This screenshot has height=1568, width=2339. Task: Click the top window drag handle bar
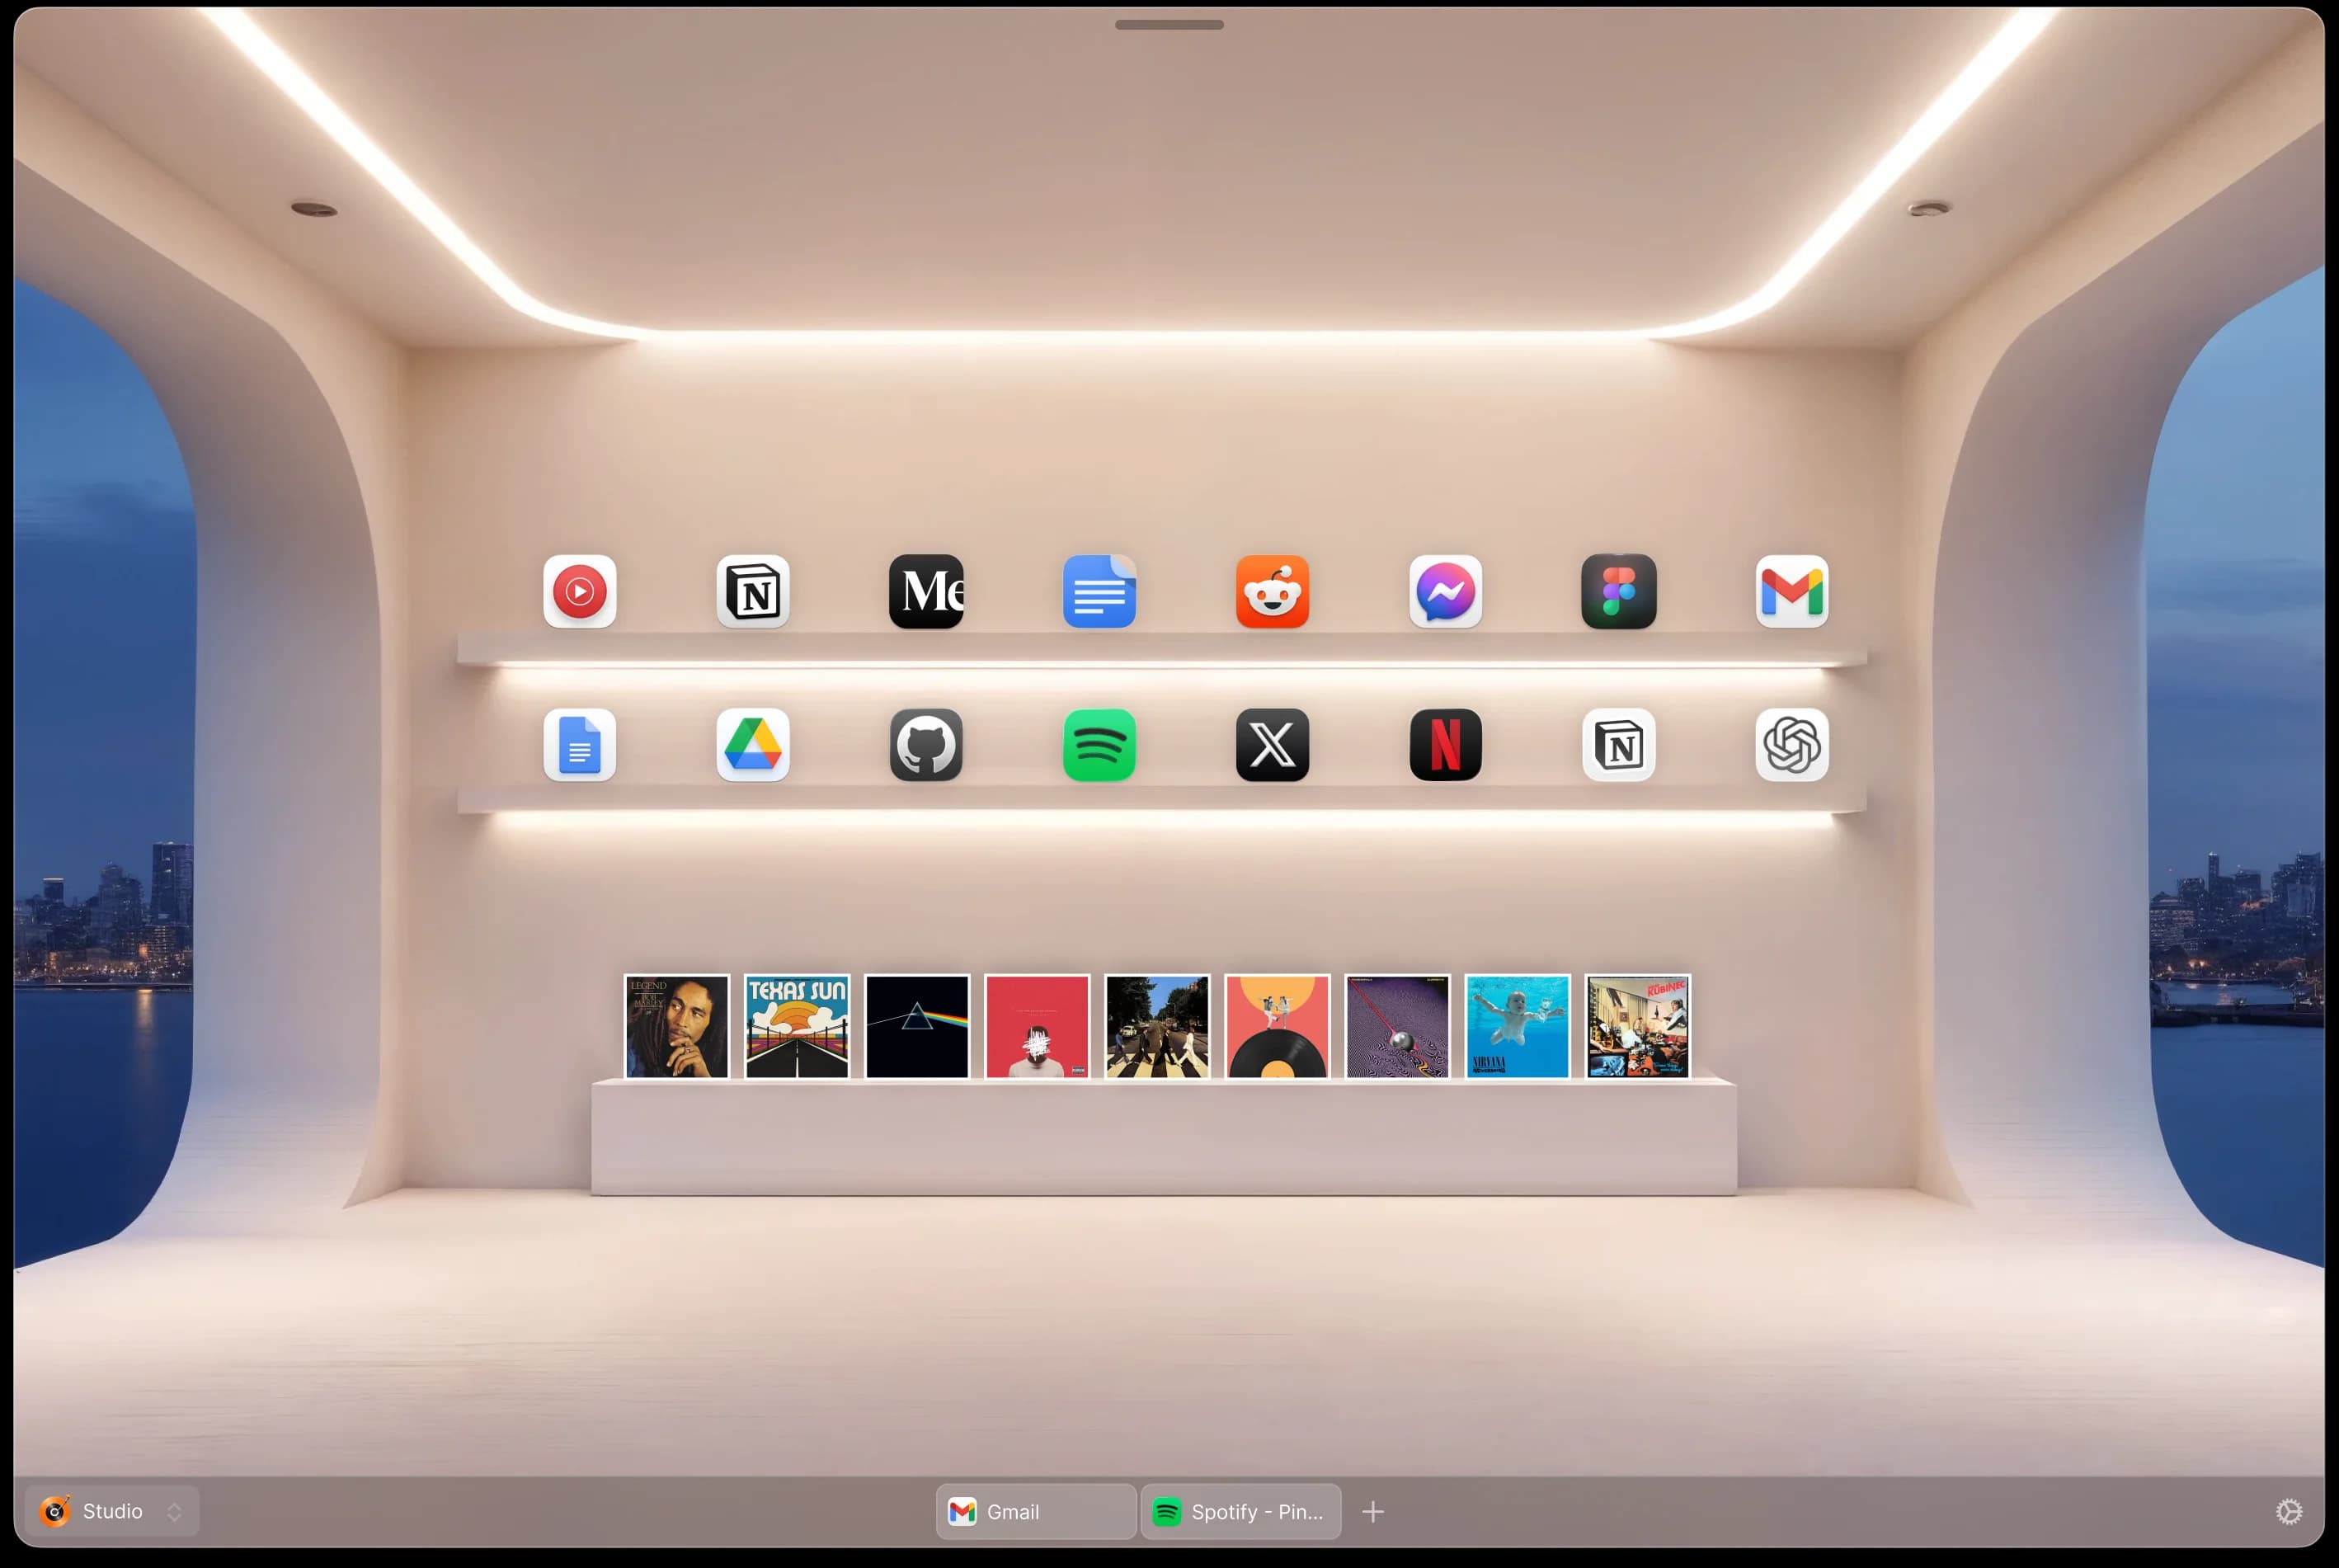coord(1169,25)
